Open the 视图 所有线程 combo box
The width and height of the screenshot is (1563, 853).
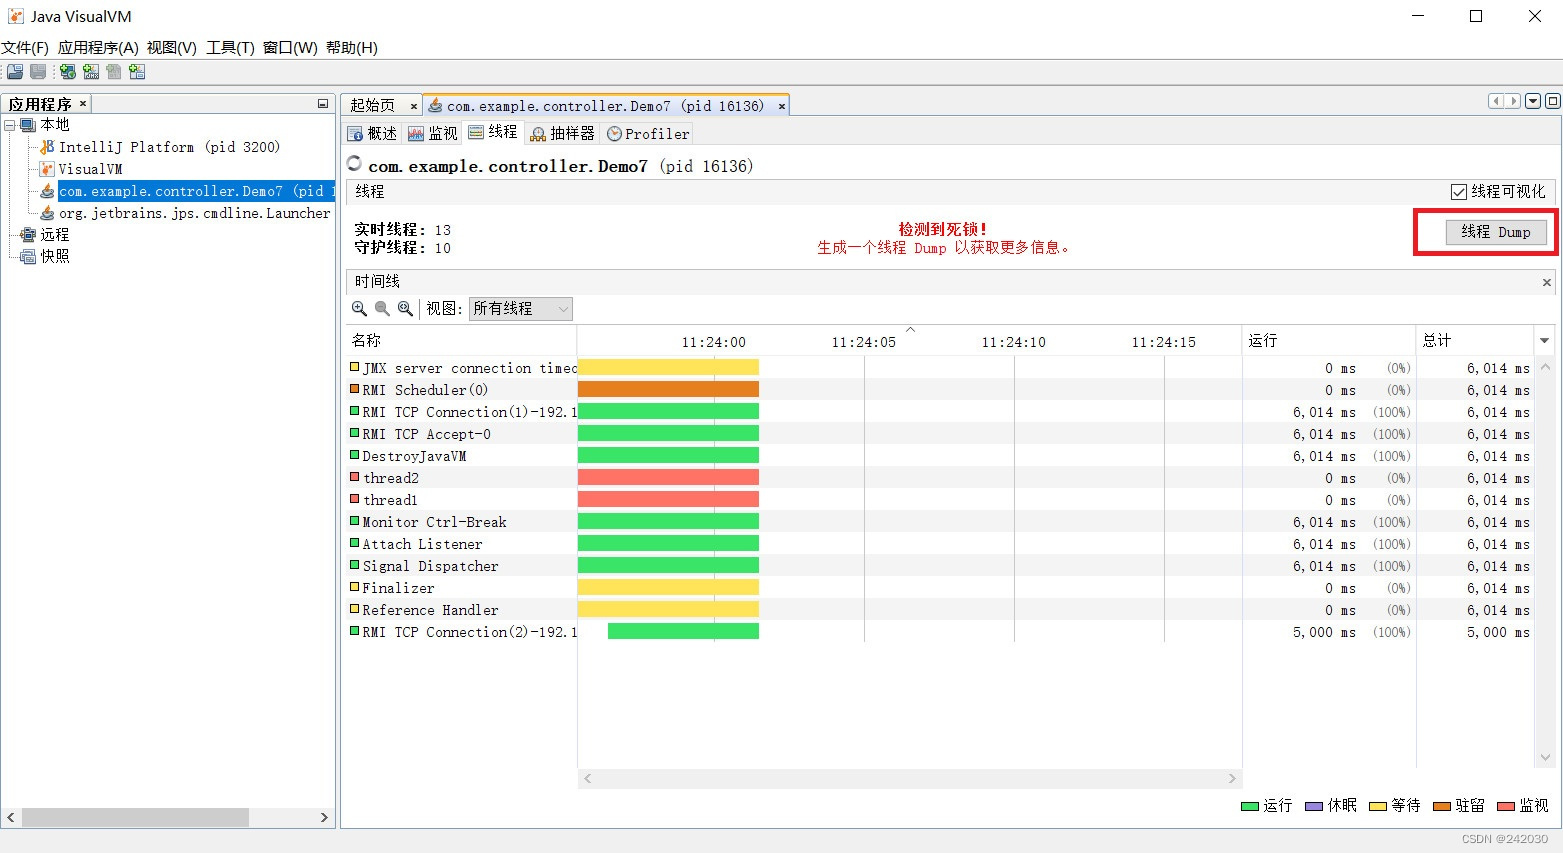[x=521, y=309]
